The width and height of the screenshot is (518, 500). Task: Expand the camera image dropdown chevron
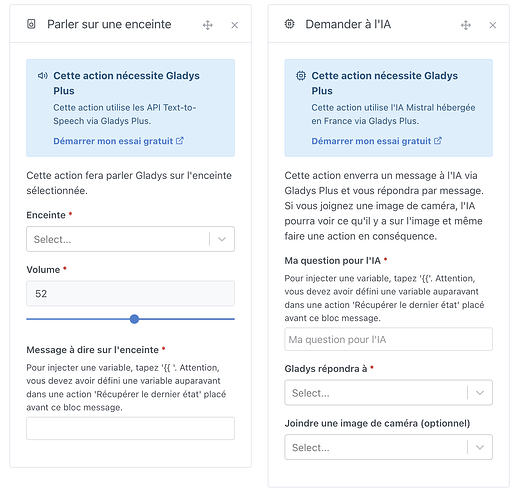pos(480,447)
